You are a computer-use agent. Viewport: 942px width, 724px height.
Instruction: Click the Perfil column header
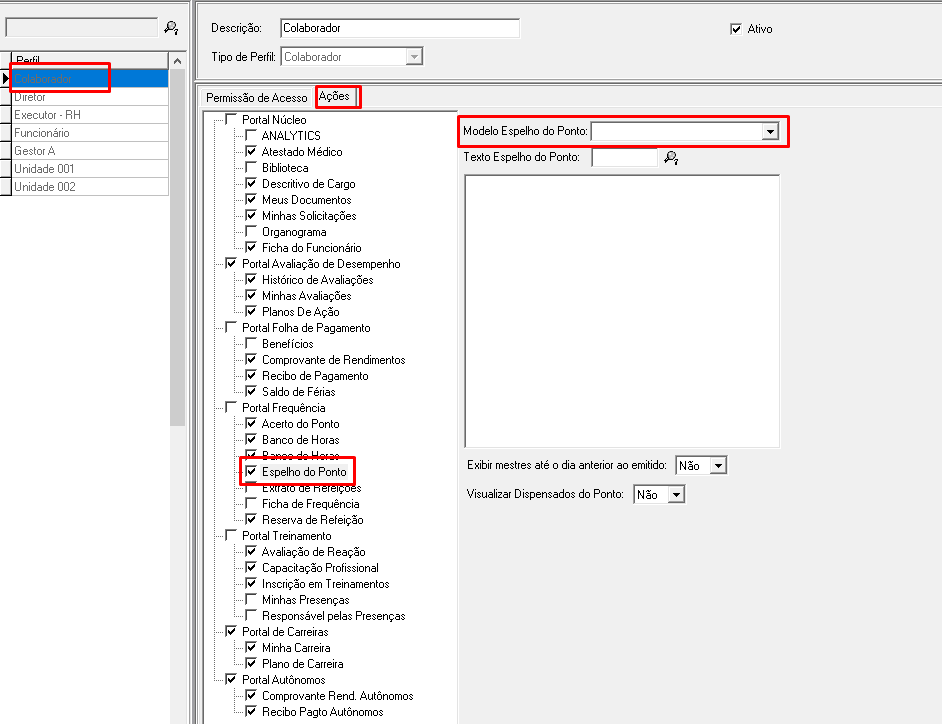point(88,61)
